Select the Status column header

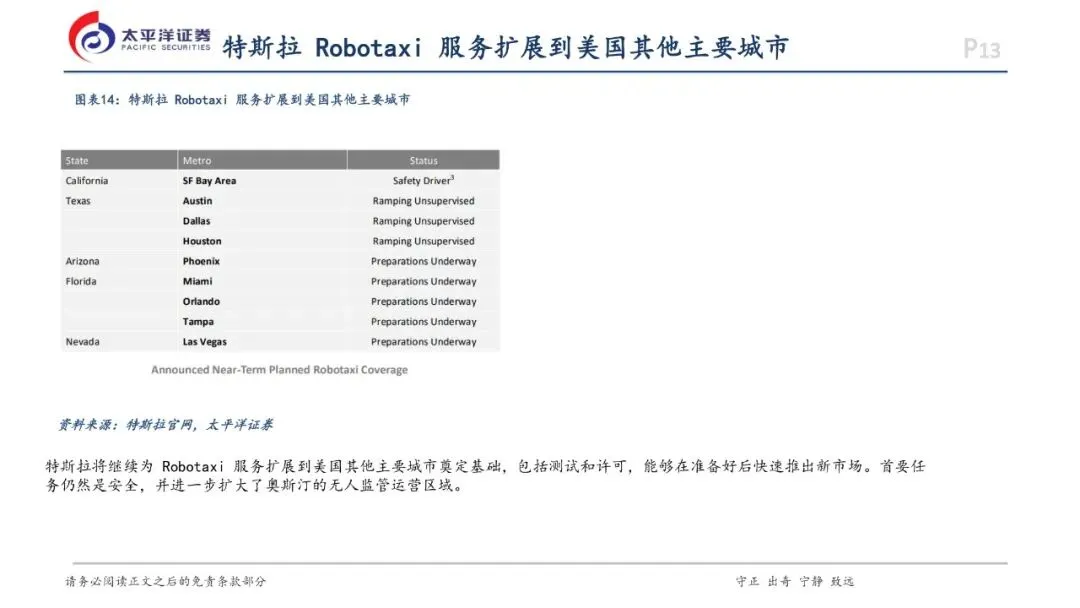coord(424,160)
